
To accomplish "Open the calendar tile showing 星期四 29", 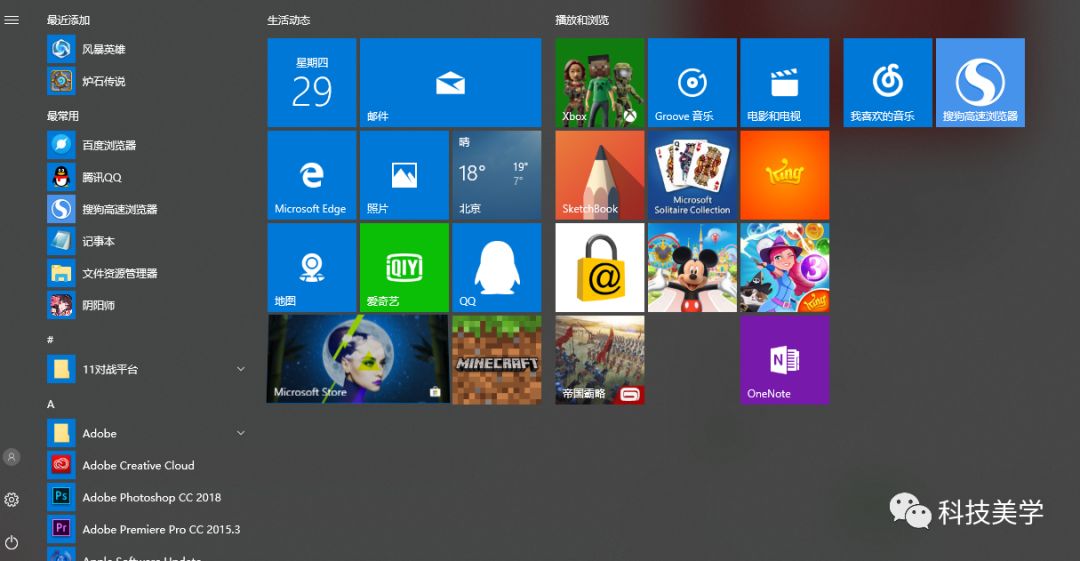I will (312, 83).
